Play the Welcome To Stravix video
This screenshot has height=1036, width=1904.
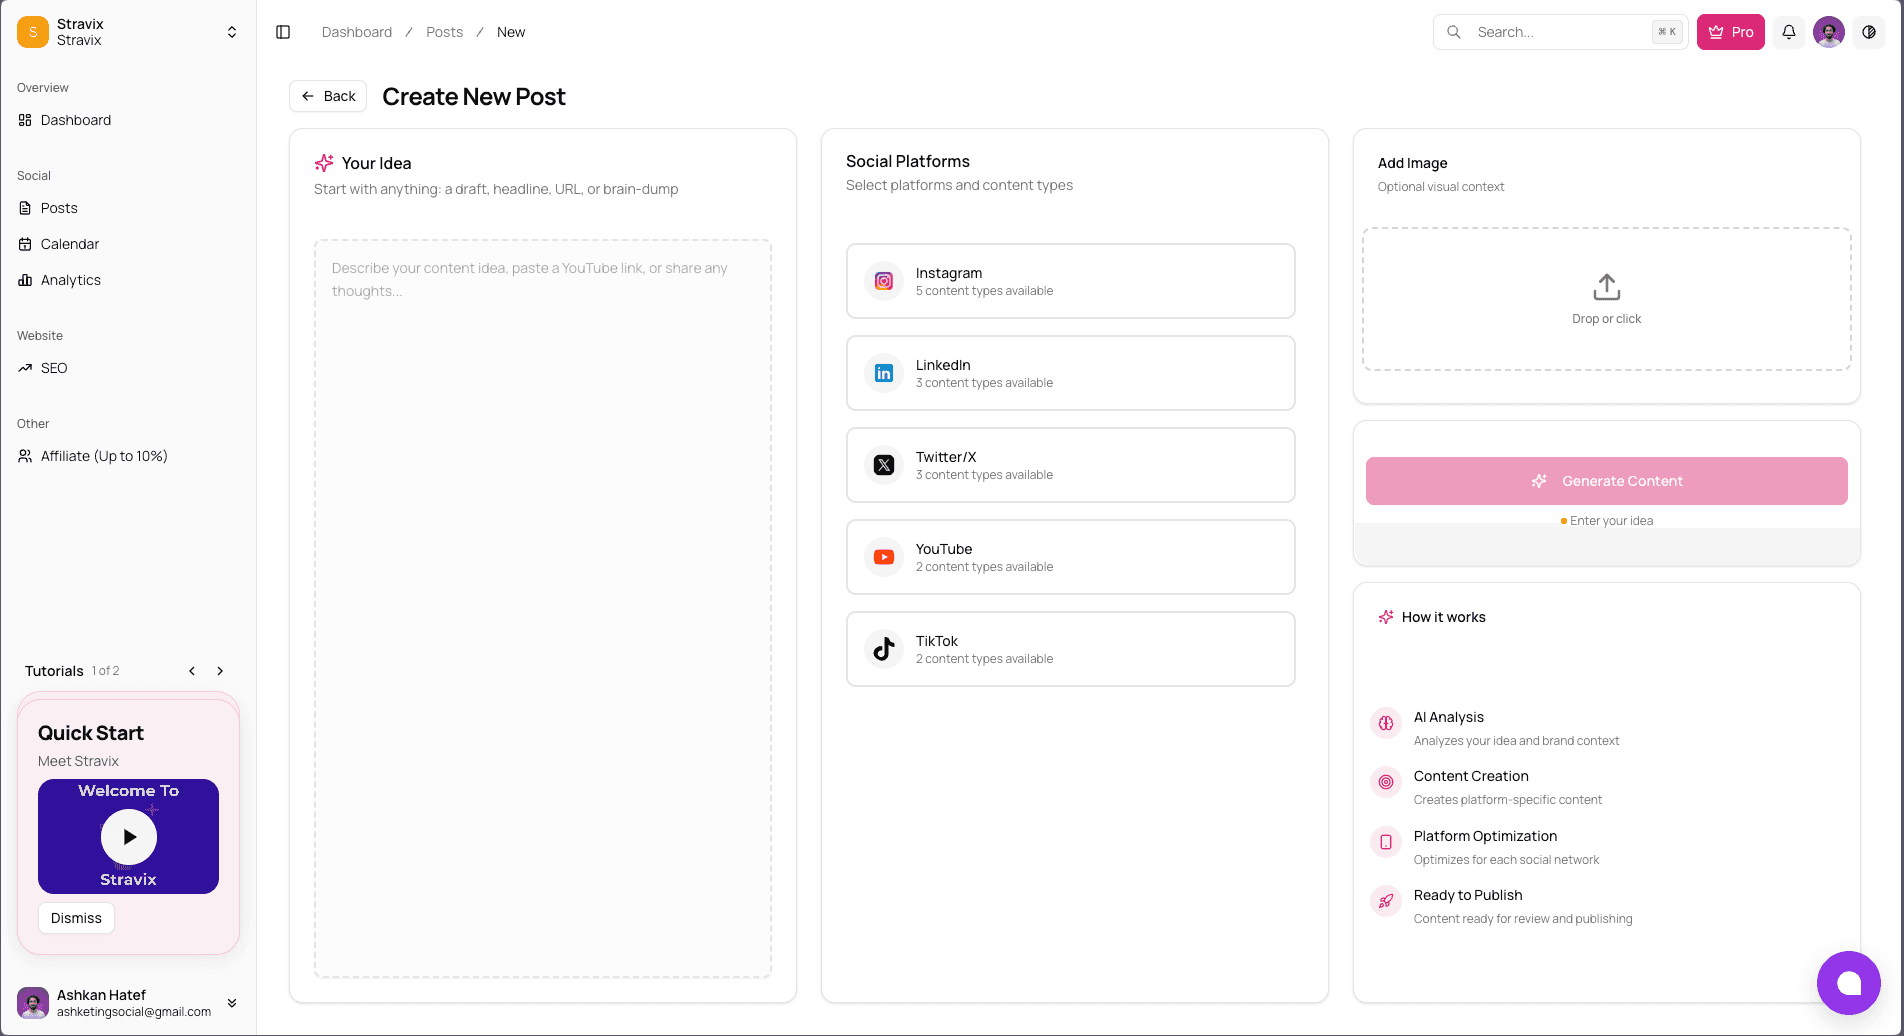pyautogui.click(x=128, y=837)
